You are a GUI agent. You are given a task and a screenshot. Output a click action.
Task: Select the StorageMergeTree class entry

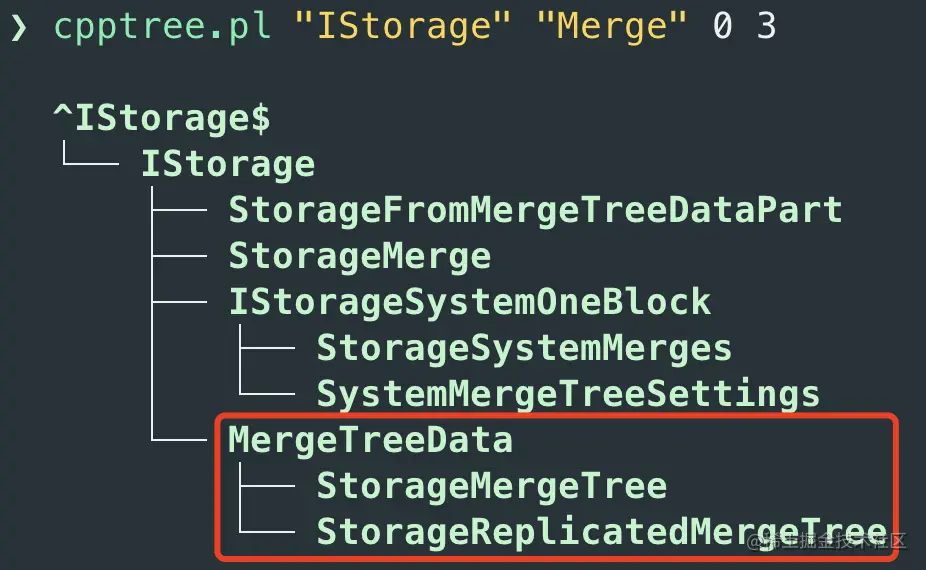tap(491, 486)
